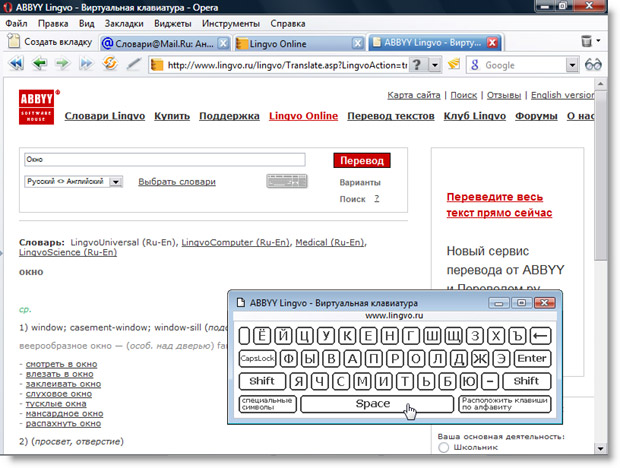Go back using the green left arrow
The width and height of the screenshot is (620, 468).
coord(40,64)
